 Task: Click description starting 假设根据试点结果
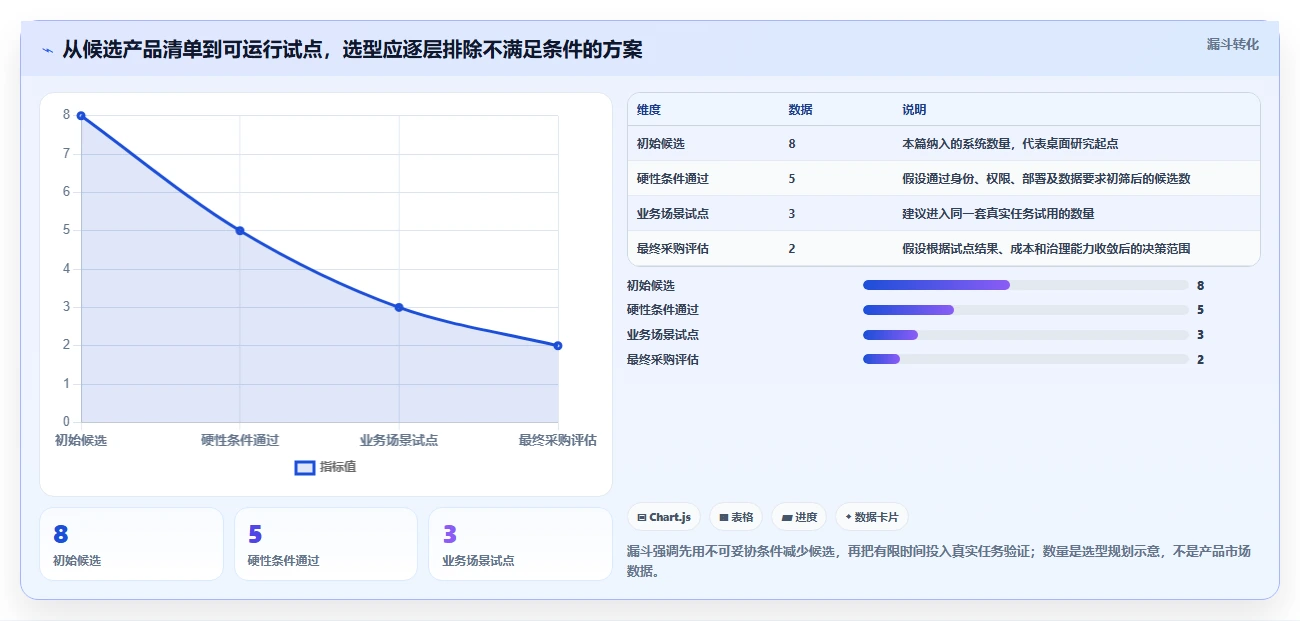point(1046,249)
